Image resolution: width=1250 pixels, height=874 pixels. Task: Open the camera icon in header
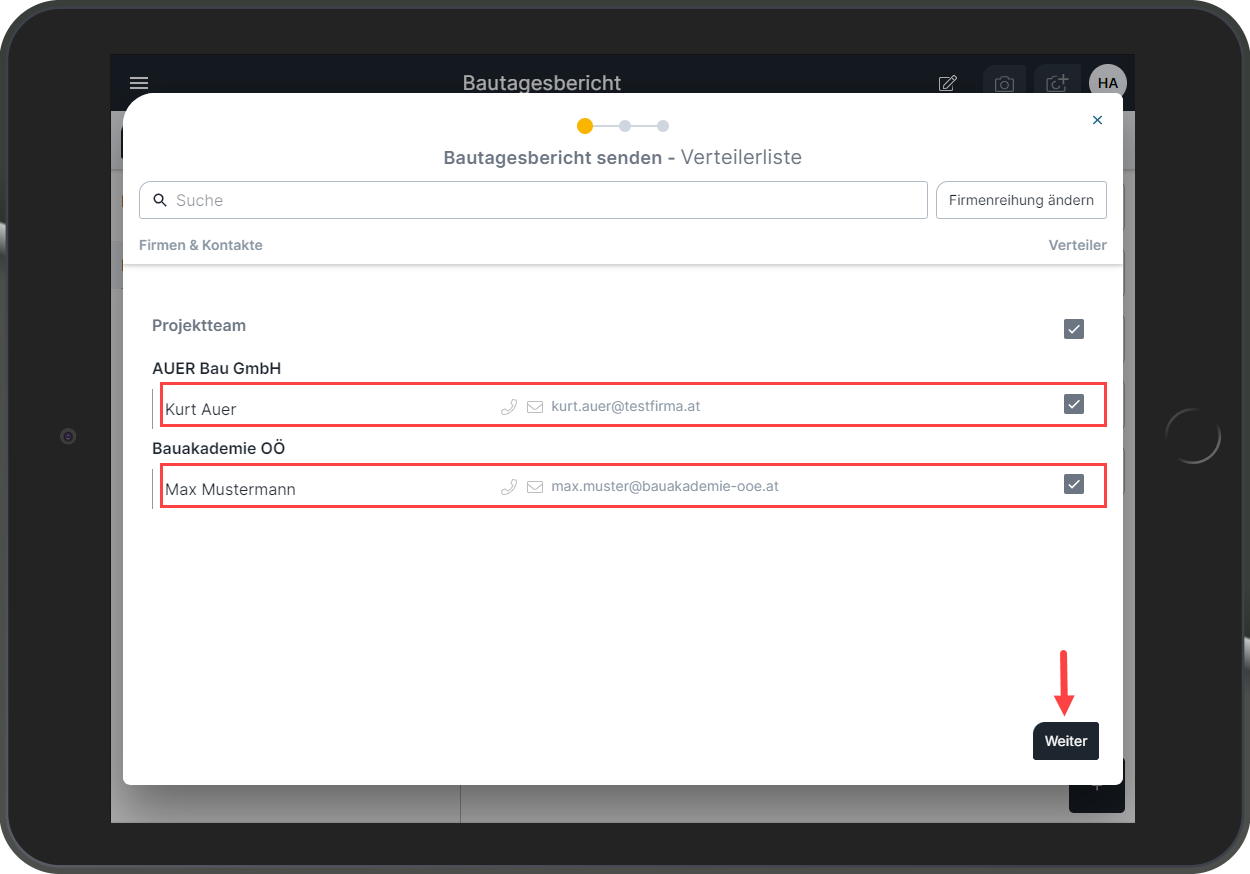click(1004, 84)
